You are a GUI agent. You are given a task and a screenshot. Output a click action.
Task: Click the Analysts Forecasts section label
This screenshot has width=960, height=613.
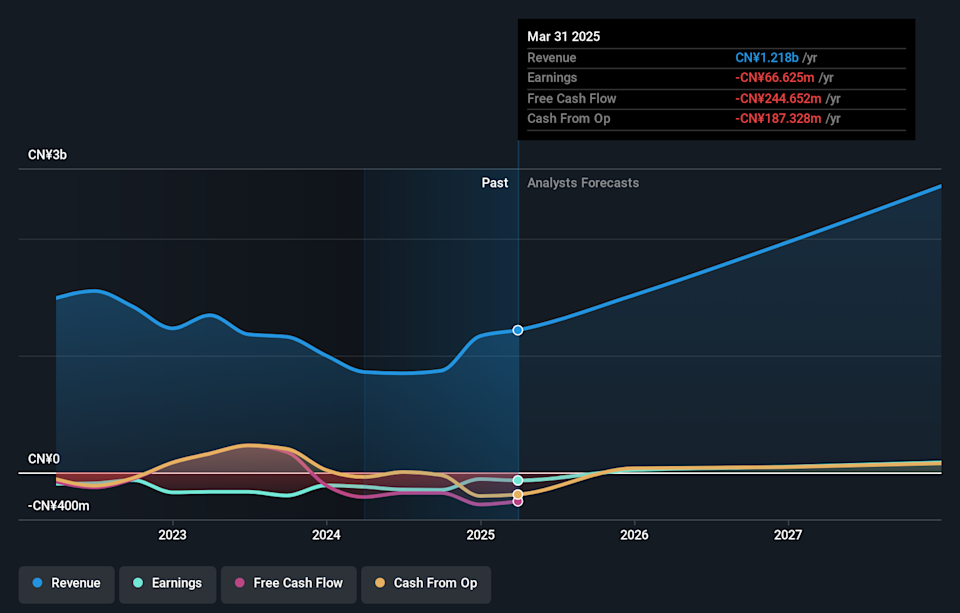583,183
